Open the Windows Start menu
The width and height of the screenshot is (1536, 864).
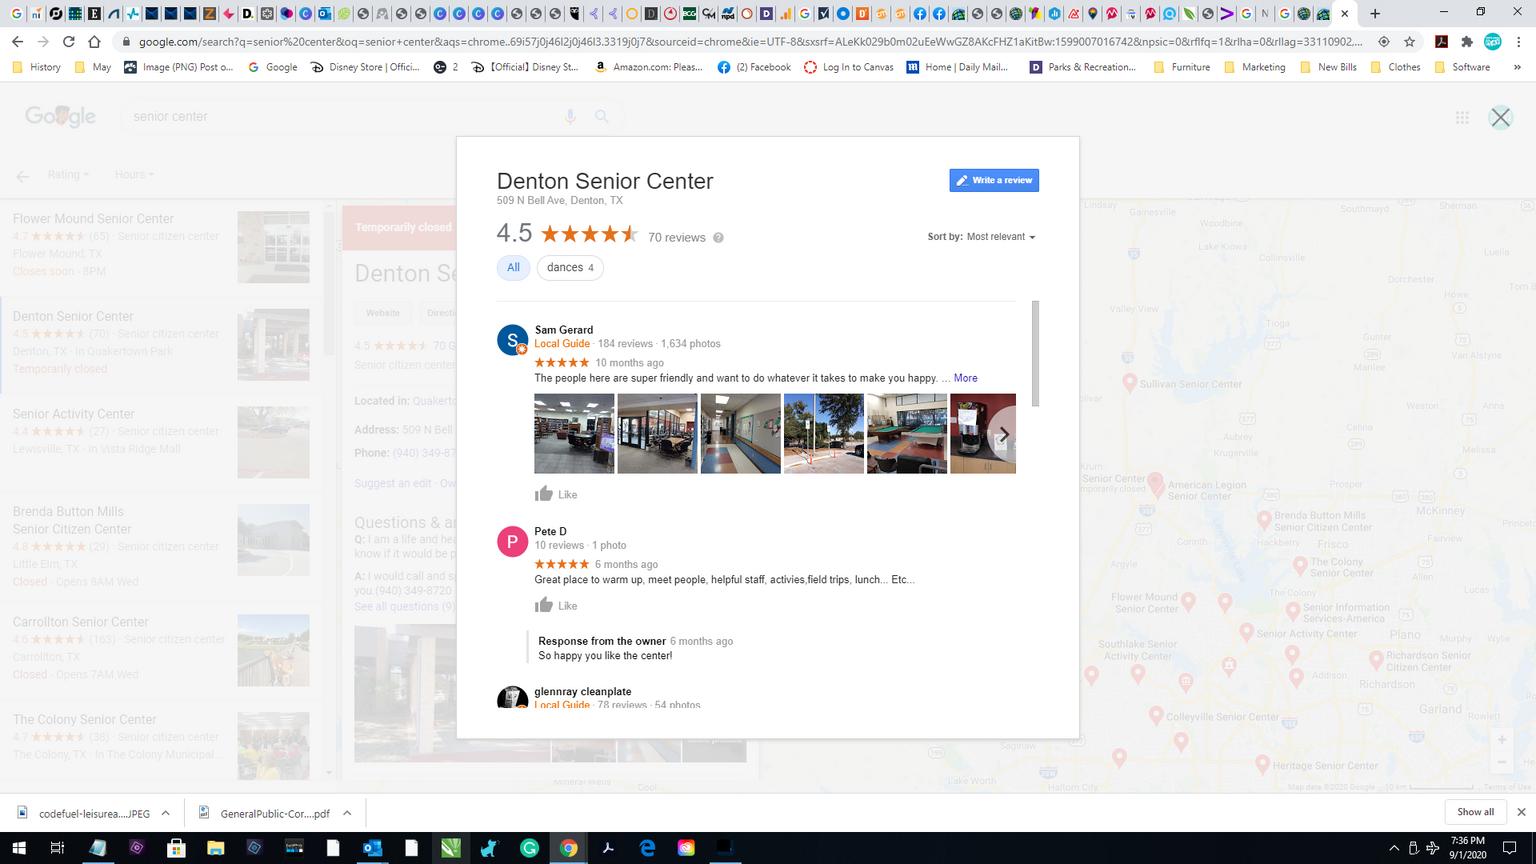click(x=18, y=848)
